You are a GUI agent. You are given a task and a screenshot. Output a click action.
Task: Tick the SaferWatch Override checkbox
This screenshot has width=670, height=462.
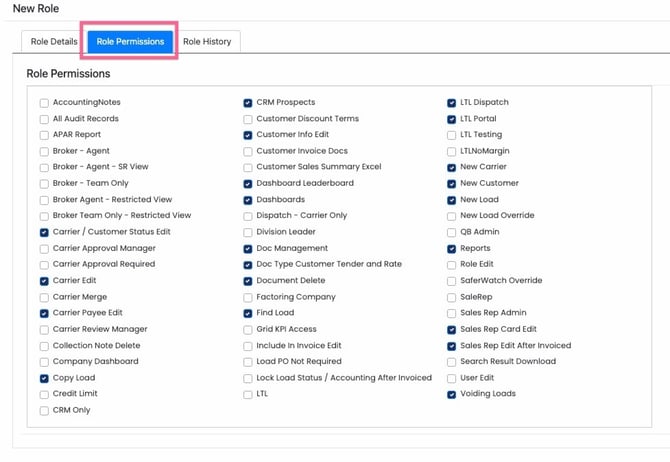[452, 281]
